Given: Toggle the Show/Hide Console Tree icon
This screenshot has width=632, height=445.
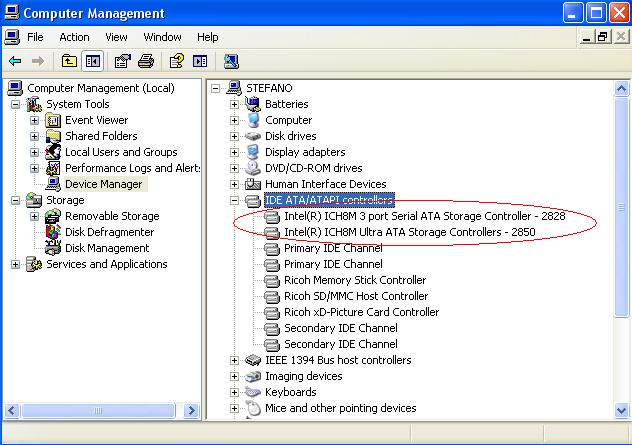Looking at the screenshot, I should click(x=93, y=61).
